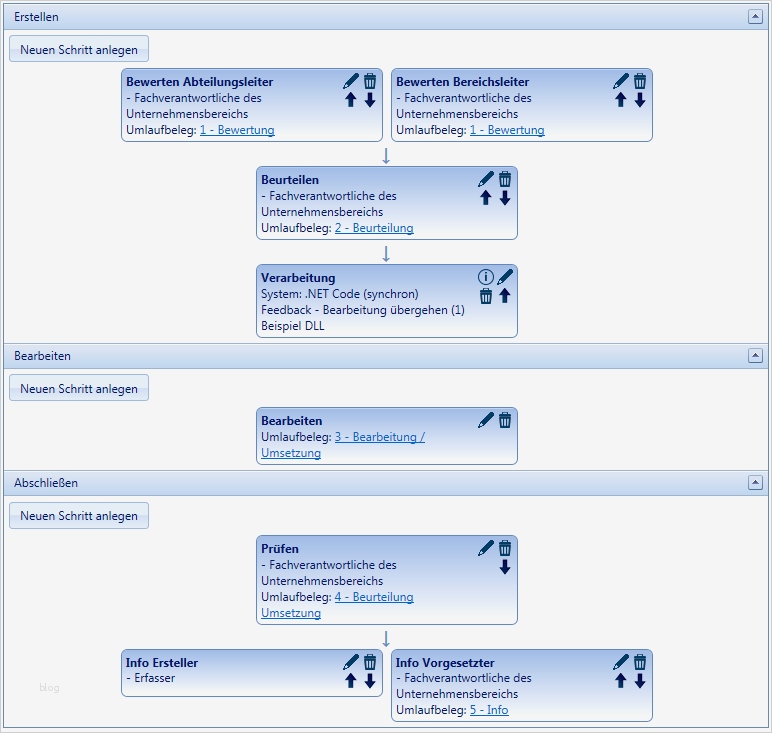Screen dimensions: 772x733
Task: Click Neuen Schritt anlegen under Bearbeiten
Action: [x=79, y=388]
